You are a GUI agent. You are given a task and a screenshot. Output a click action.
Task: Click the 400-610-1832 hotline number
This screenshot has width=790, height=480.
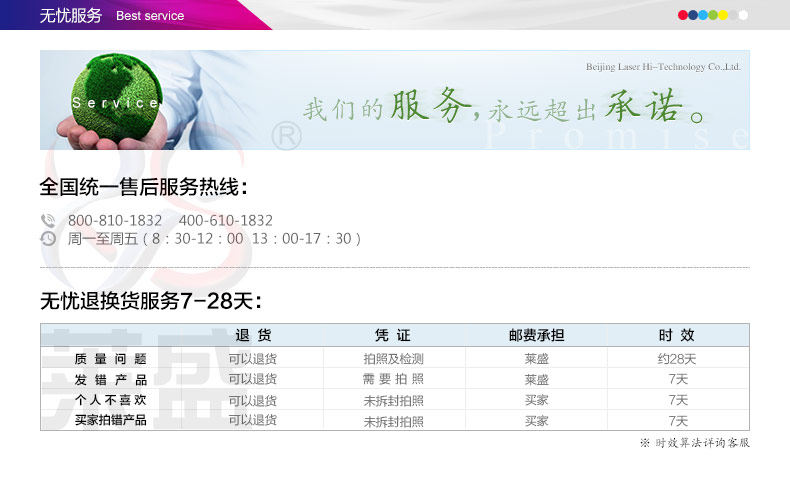click(x=226, y=221)
